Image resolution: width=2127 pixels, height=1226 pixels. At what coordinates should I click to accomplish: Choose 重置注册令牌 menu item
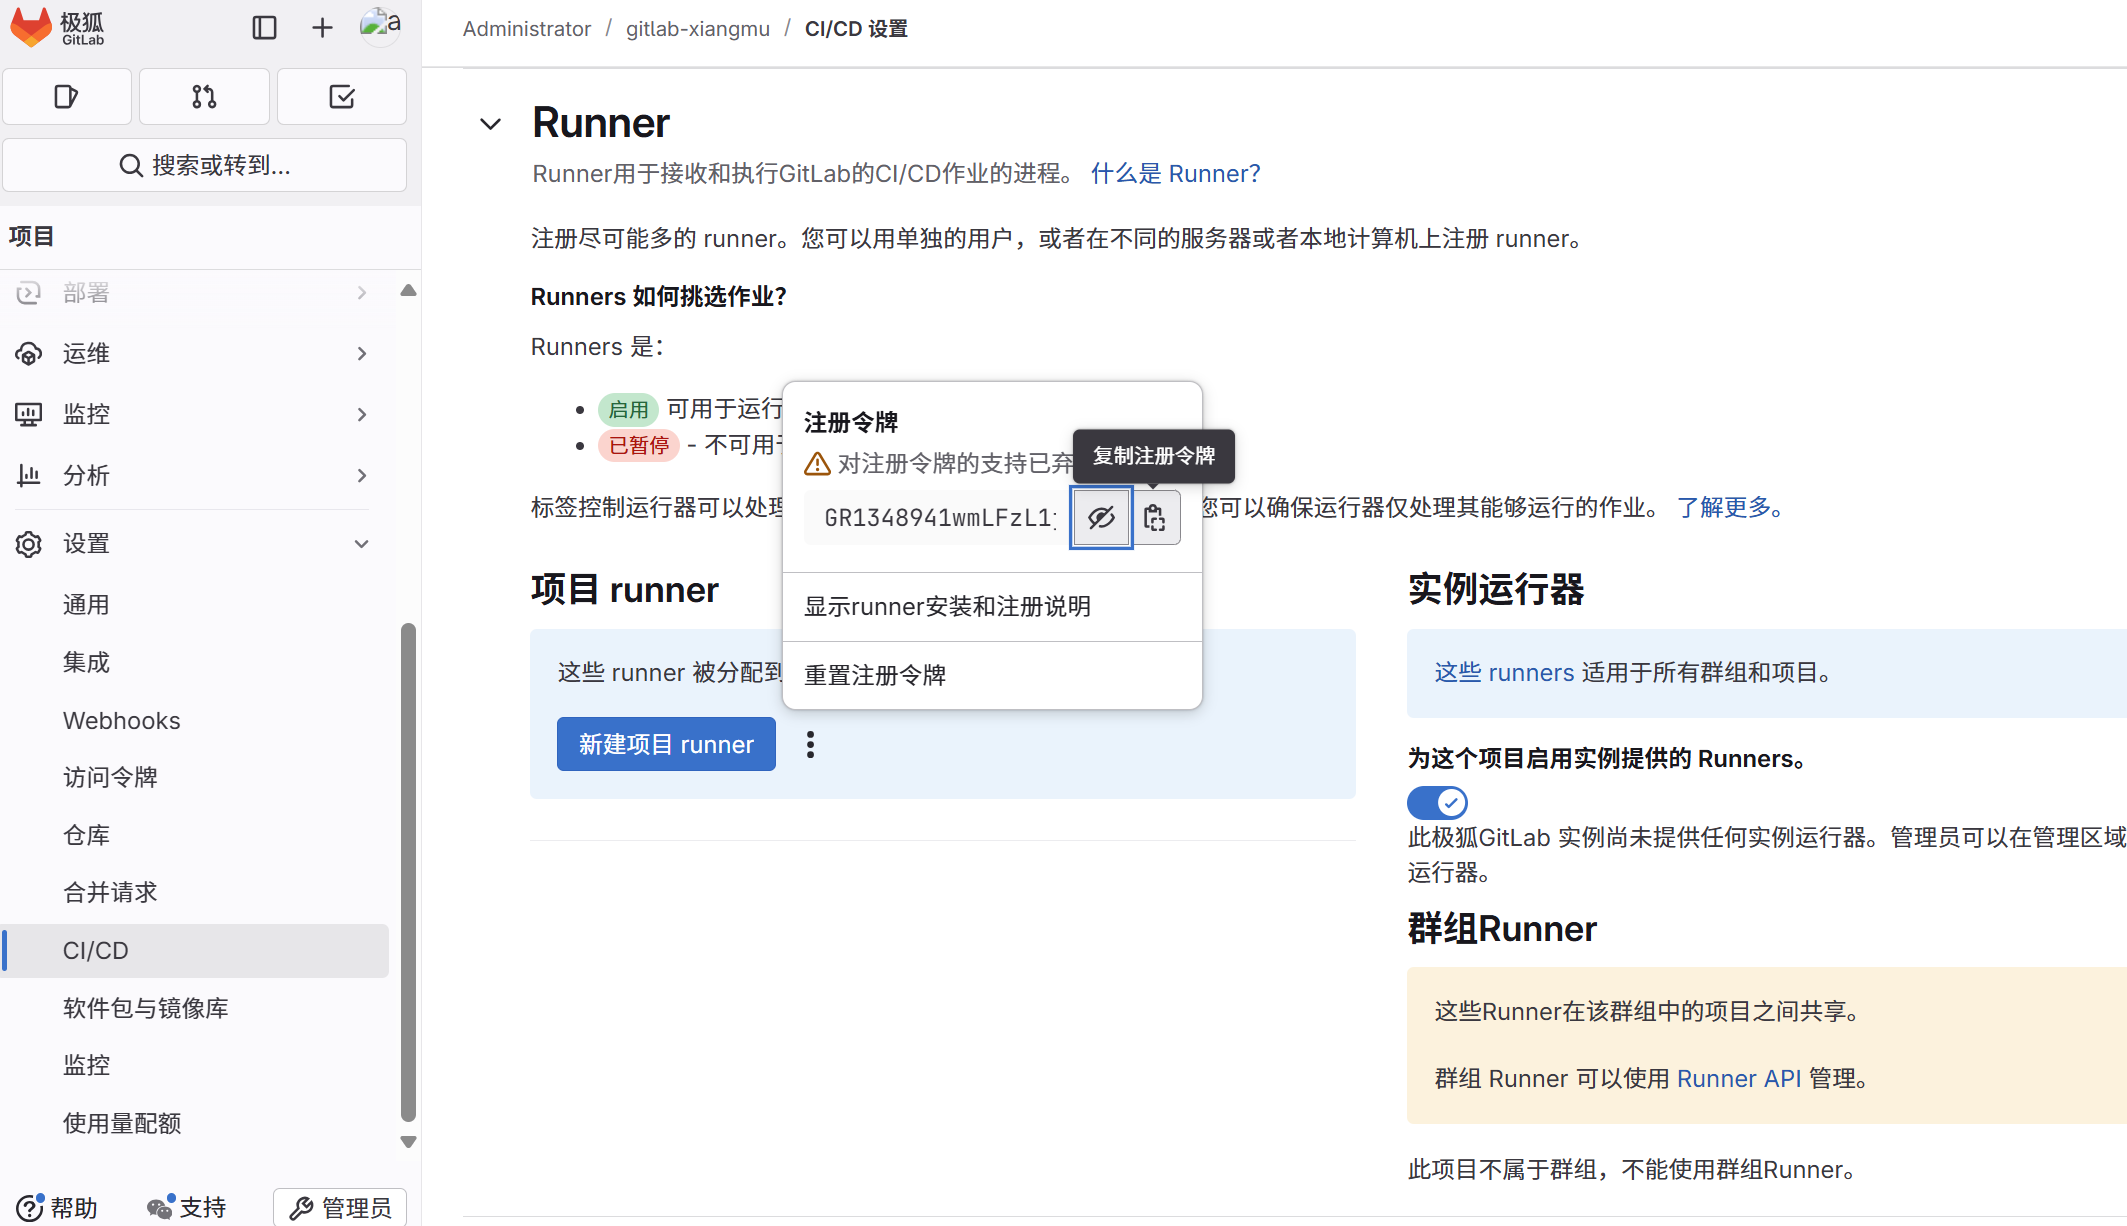pyautogui.click(x=992, y=676)
